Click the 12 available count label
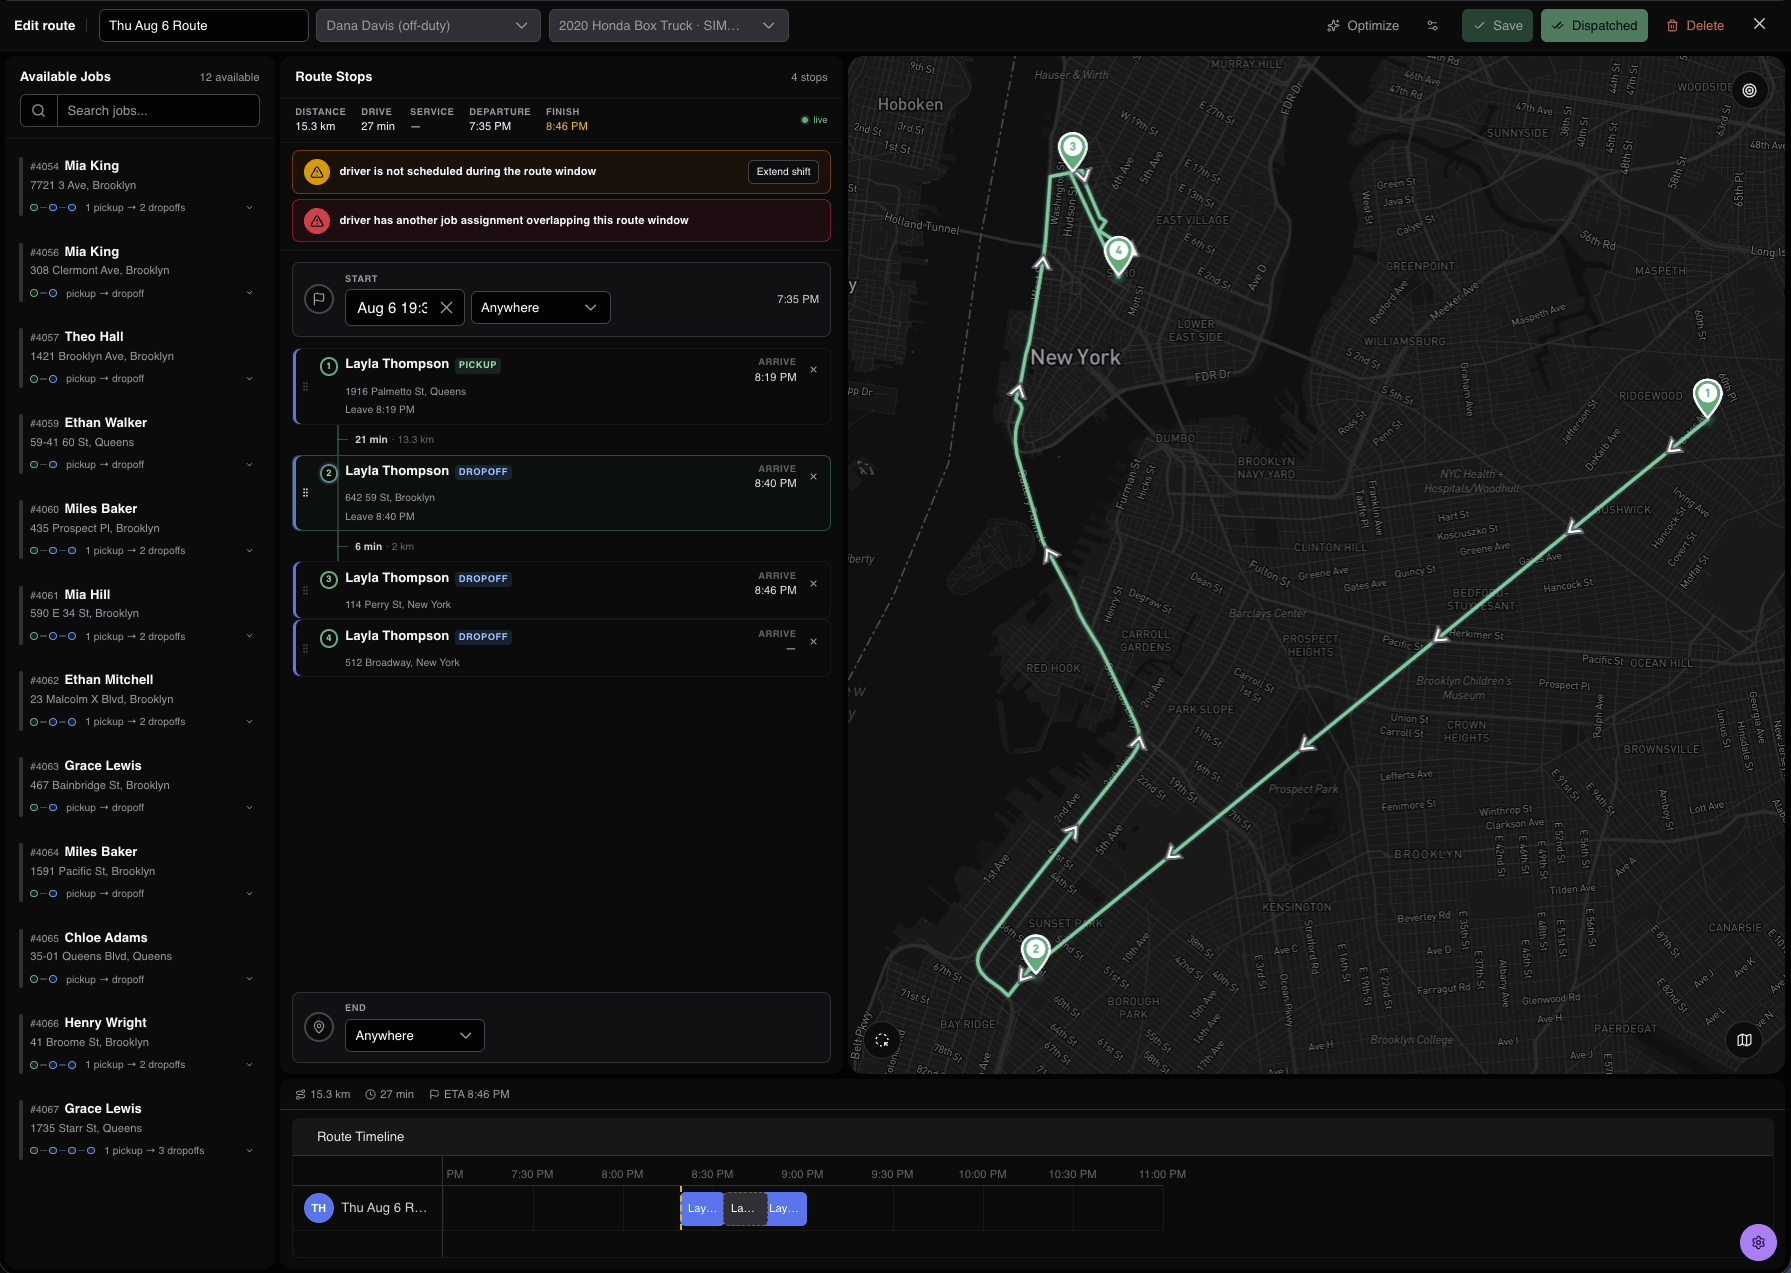The width and height of the screenshot is (1791, 1273). pos(229,78)
